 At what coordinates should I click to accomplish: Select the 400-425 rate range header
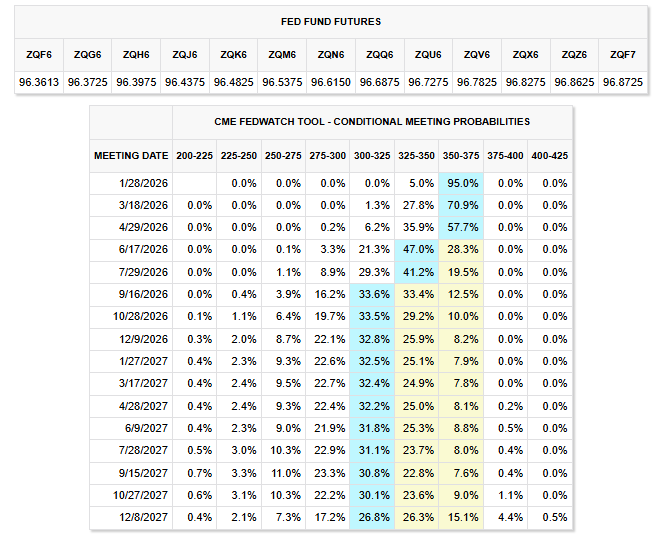(550, 156)
